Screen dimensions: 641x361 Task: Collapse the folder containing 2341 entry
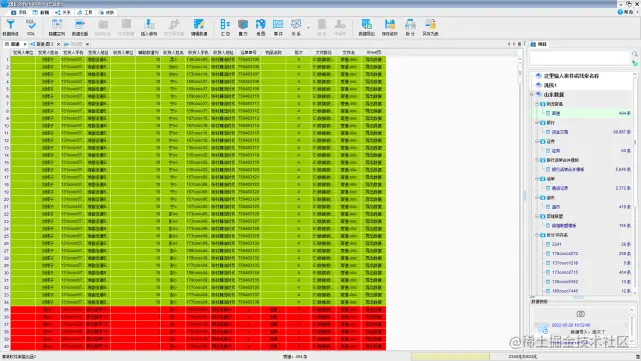[x=537, y=235]
